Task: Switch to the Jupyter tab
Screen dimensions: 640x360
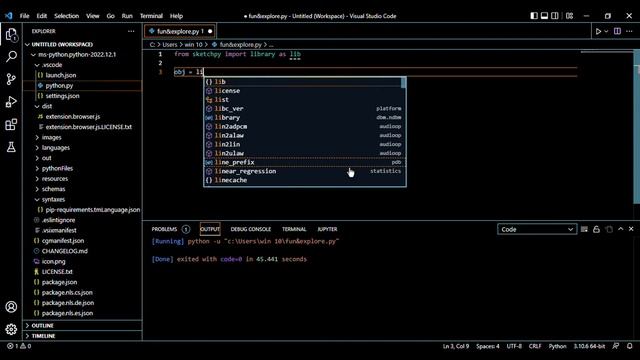Action: pos(327,229)
